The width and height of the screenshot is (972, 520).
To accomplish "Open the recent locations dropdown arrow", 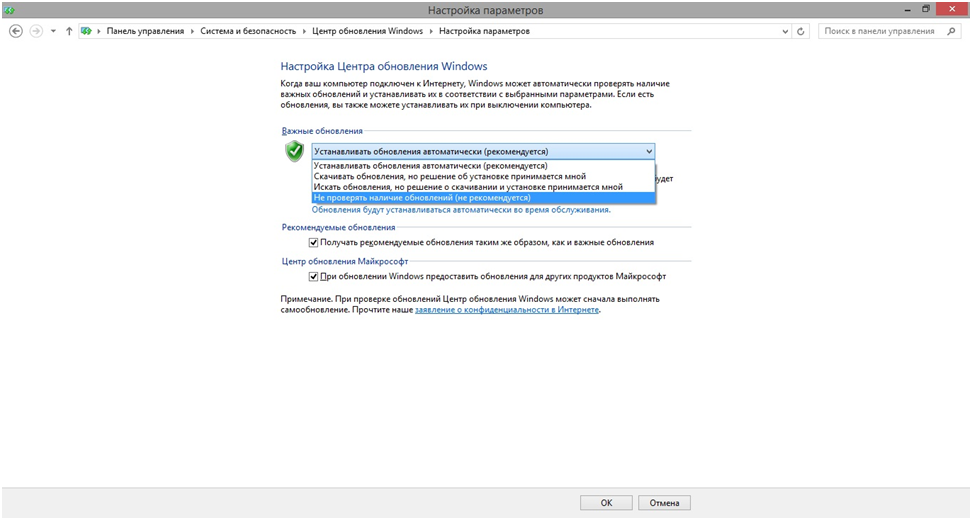I will [x=54, y=31].
